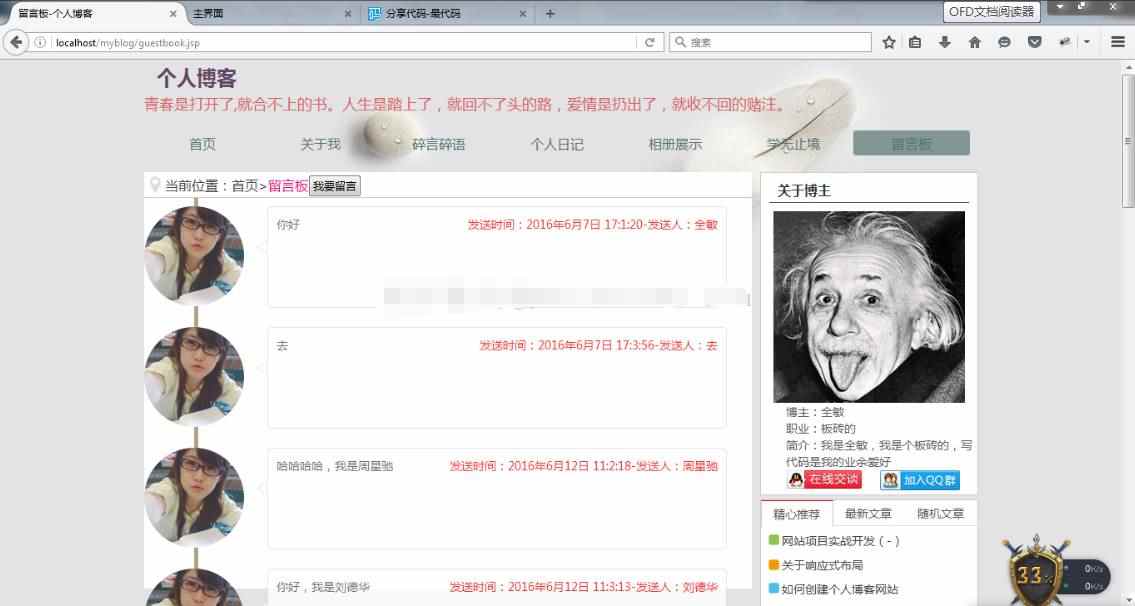Screen dimensions: 1135x606
Task: Click the QQ group icon beside 加入QQ群
Action: coord(890,480)
